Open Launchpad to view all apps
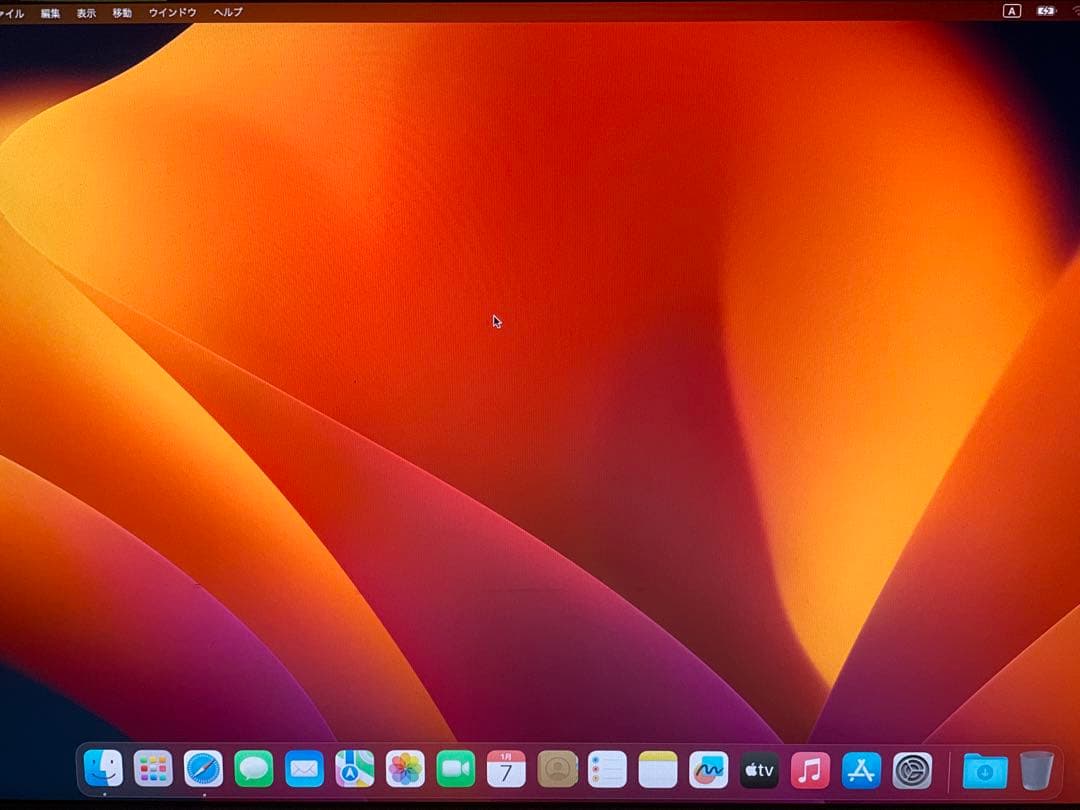1080x810 pixels. point(152,768)
